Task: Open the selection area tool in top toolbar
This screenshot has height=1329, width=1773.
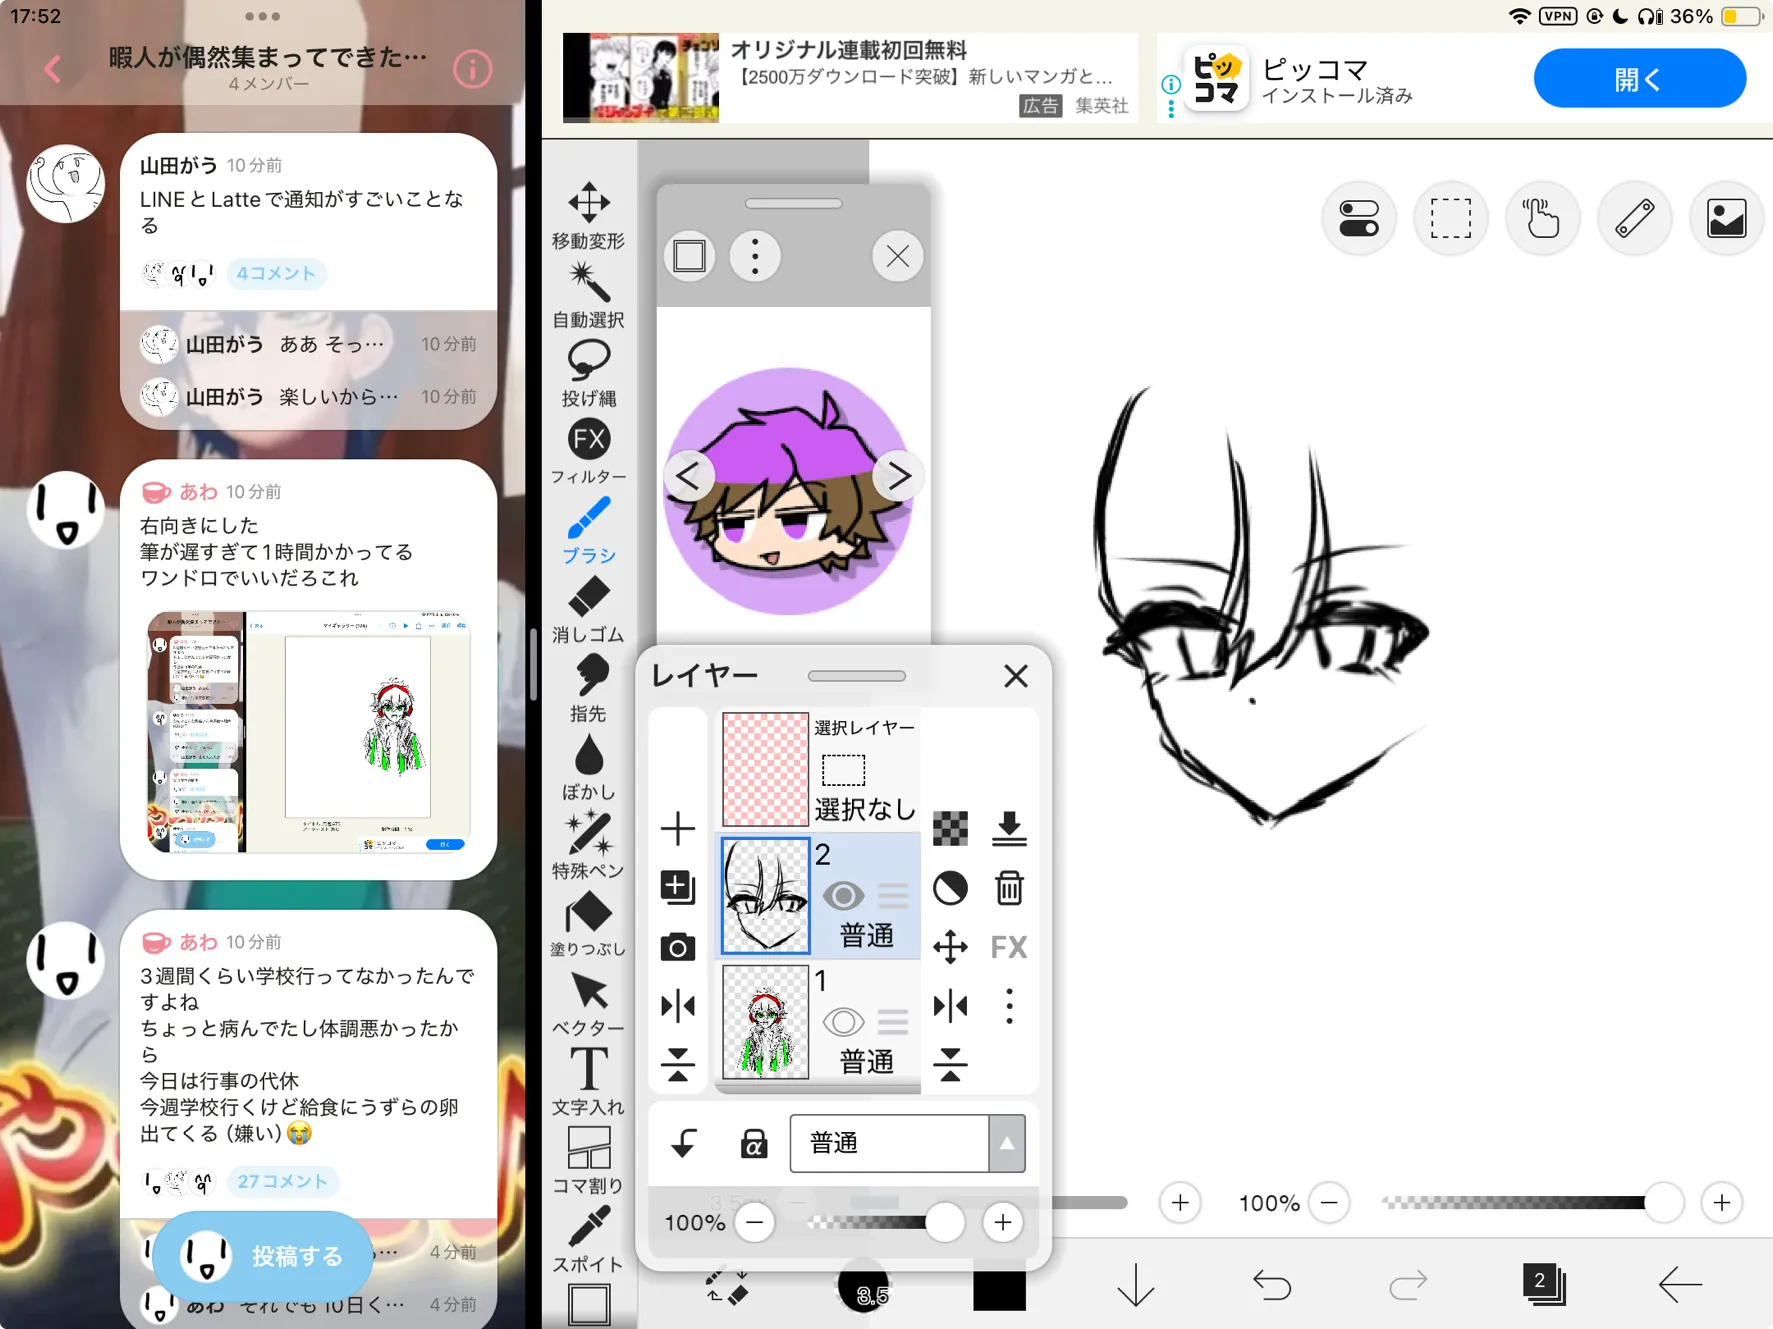Action: (x=1450, y=218)
